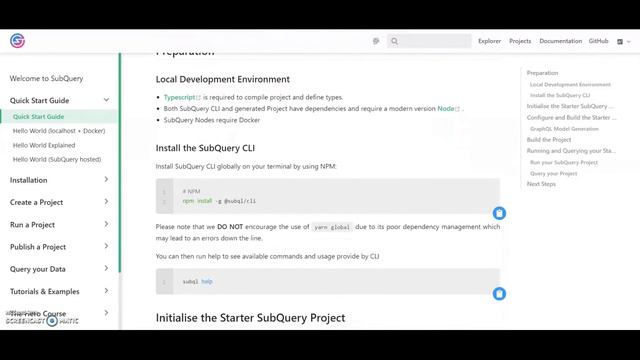Expand the Query your Data chevron
This screenshot has height=360, width=640.
pos(106,268)
